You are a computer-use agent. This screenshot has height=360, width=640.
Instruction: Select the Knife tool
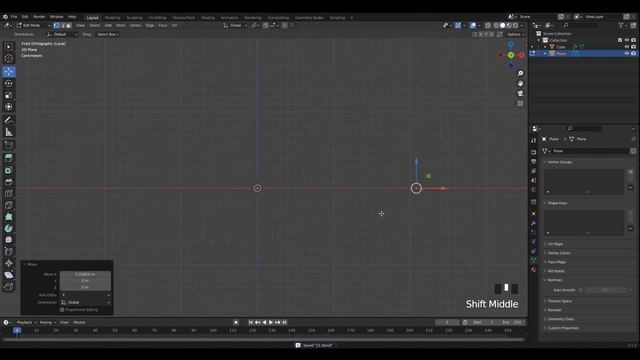(9, 205)
